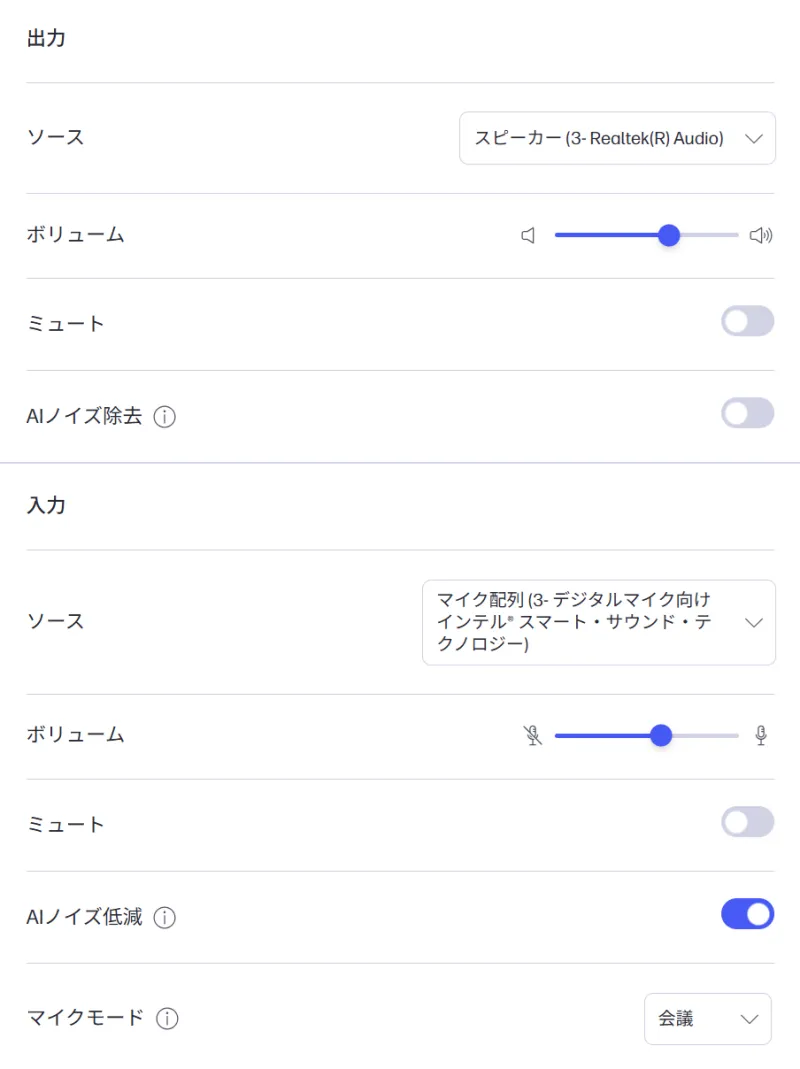Click the low volume speaker icon
800x1069 pixels.
coord(529,236)
